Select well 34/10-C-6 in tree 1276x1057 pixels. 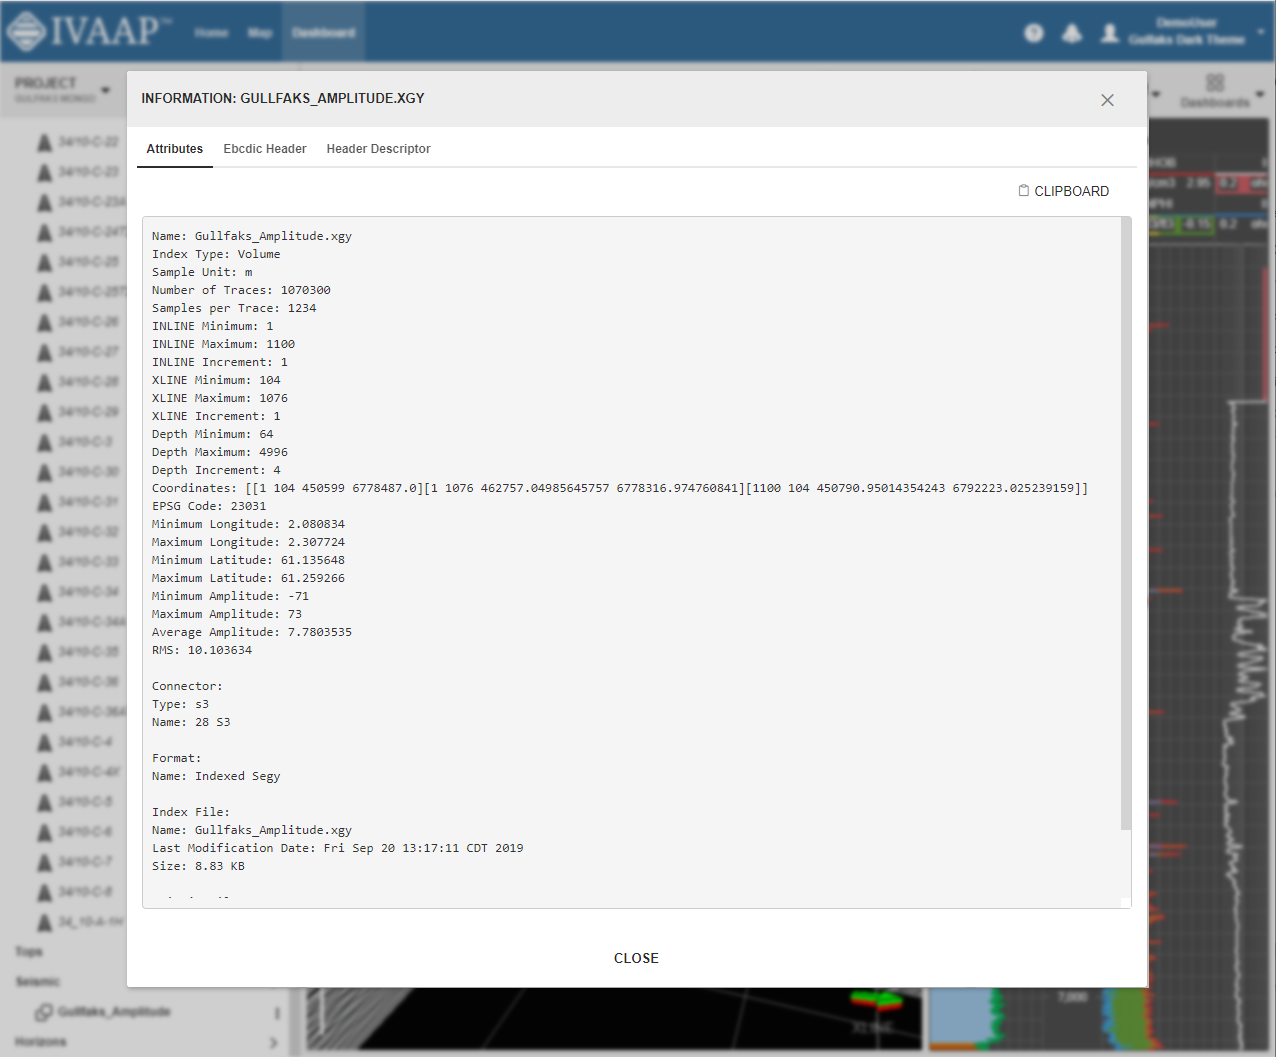tap(85, 832)
